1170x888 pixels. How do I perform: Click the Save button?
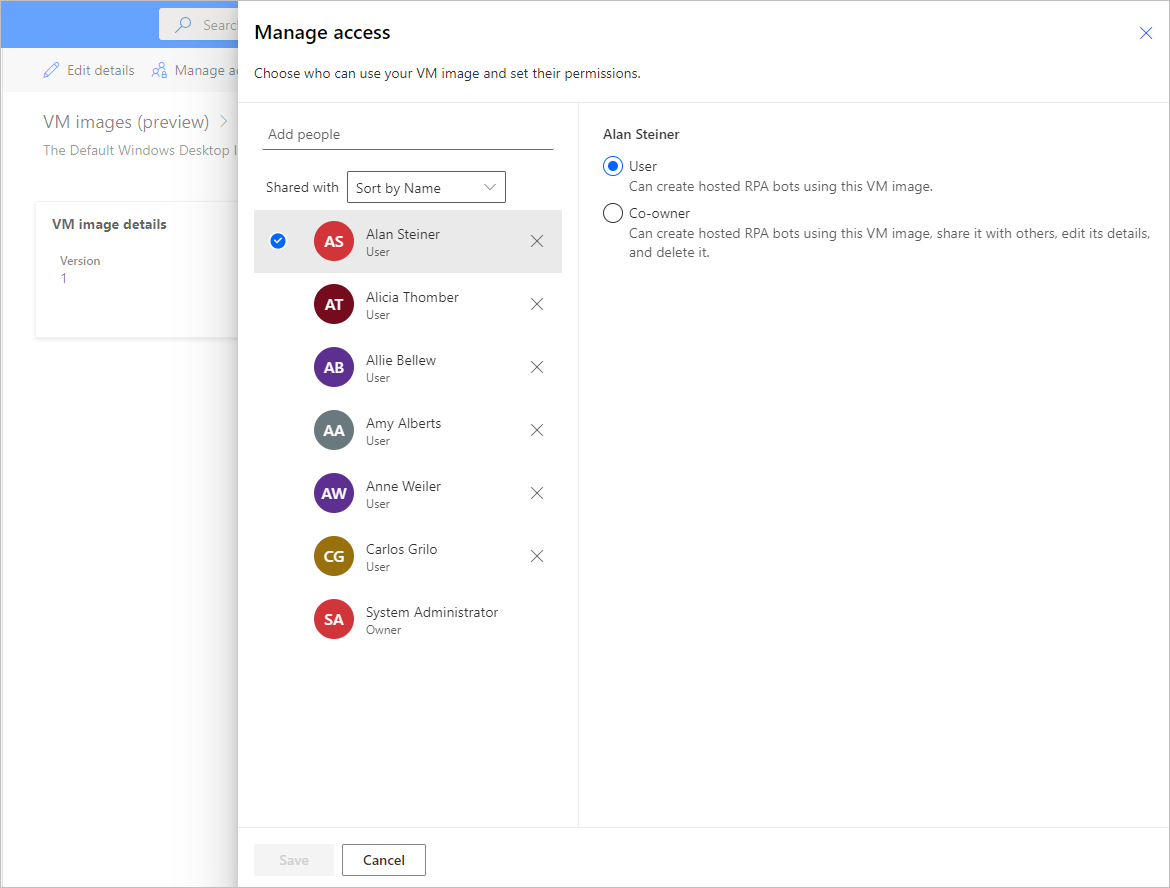pyautogui.click(x=294, y=860)
